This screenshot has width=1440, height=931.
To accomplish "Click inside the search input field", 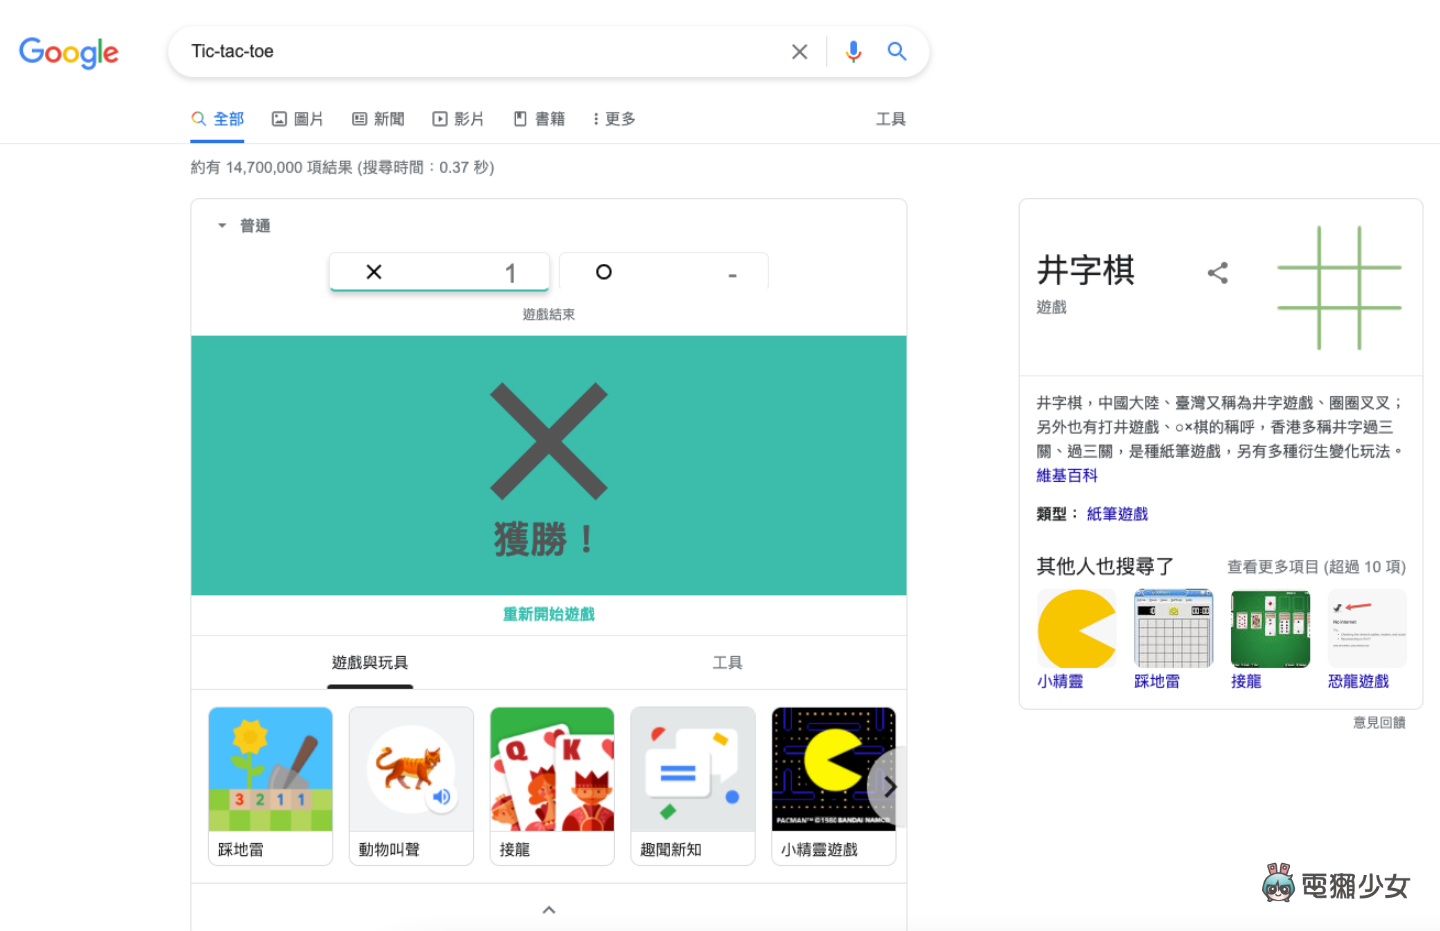I will tap(450, 51).
